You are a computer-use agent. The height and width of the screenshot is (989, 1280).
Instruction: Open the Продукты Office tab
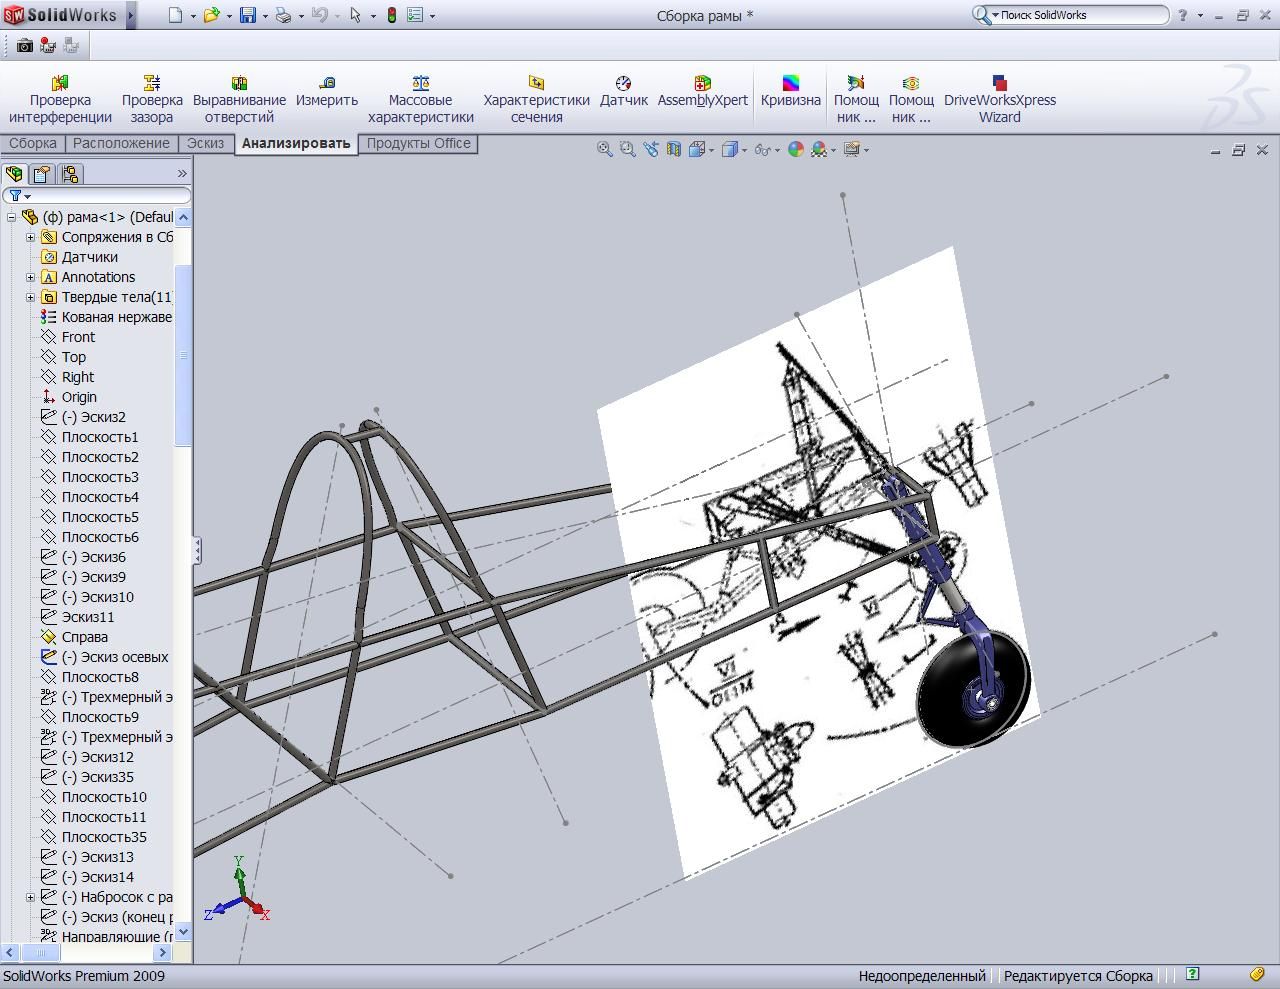(418, 143)
